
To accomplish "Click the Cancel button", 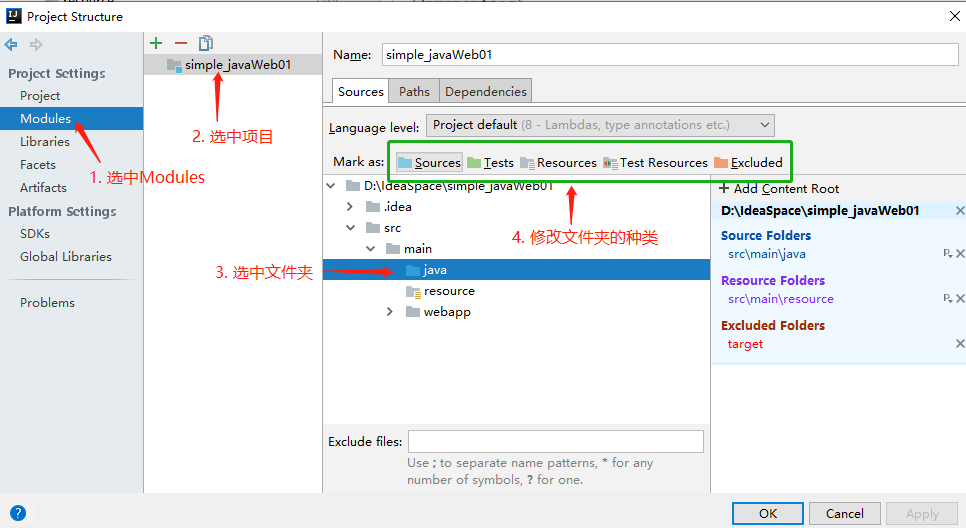I will [x=845, y=513].
